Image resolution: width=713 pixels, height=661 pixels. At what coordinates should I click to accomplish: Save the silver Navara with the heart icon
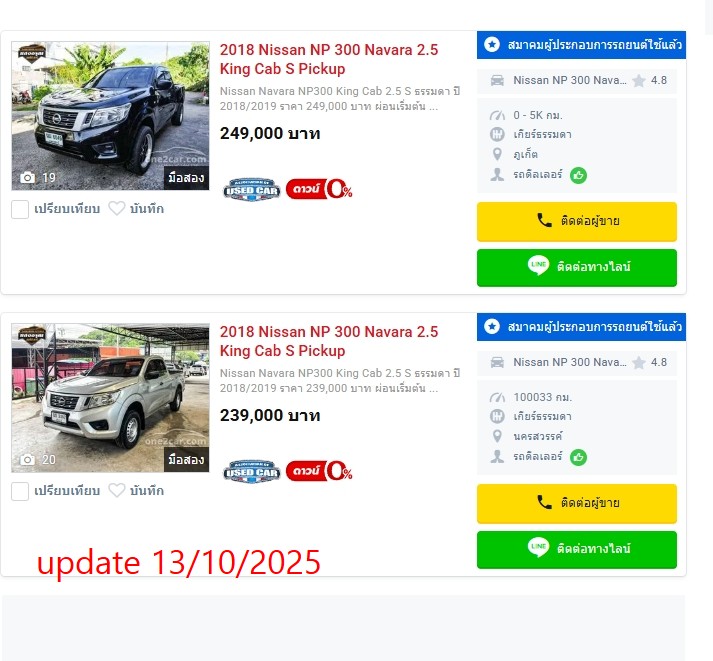click(x=116, y=491)
